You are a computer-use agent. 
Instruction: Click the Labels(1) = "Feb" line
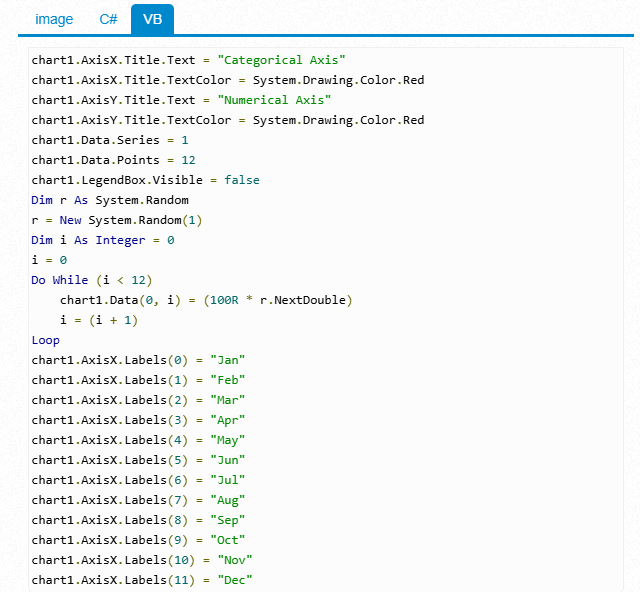coord(138,380)
